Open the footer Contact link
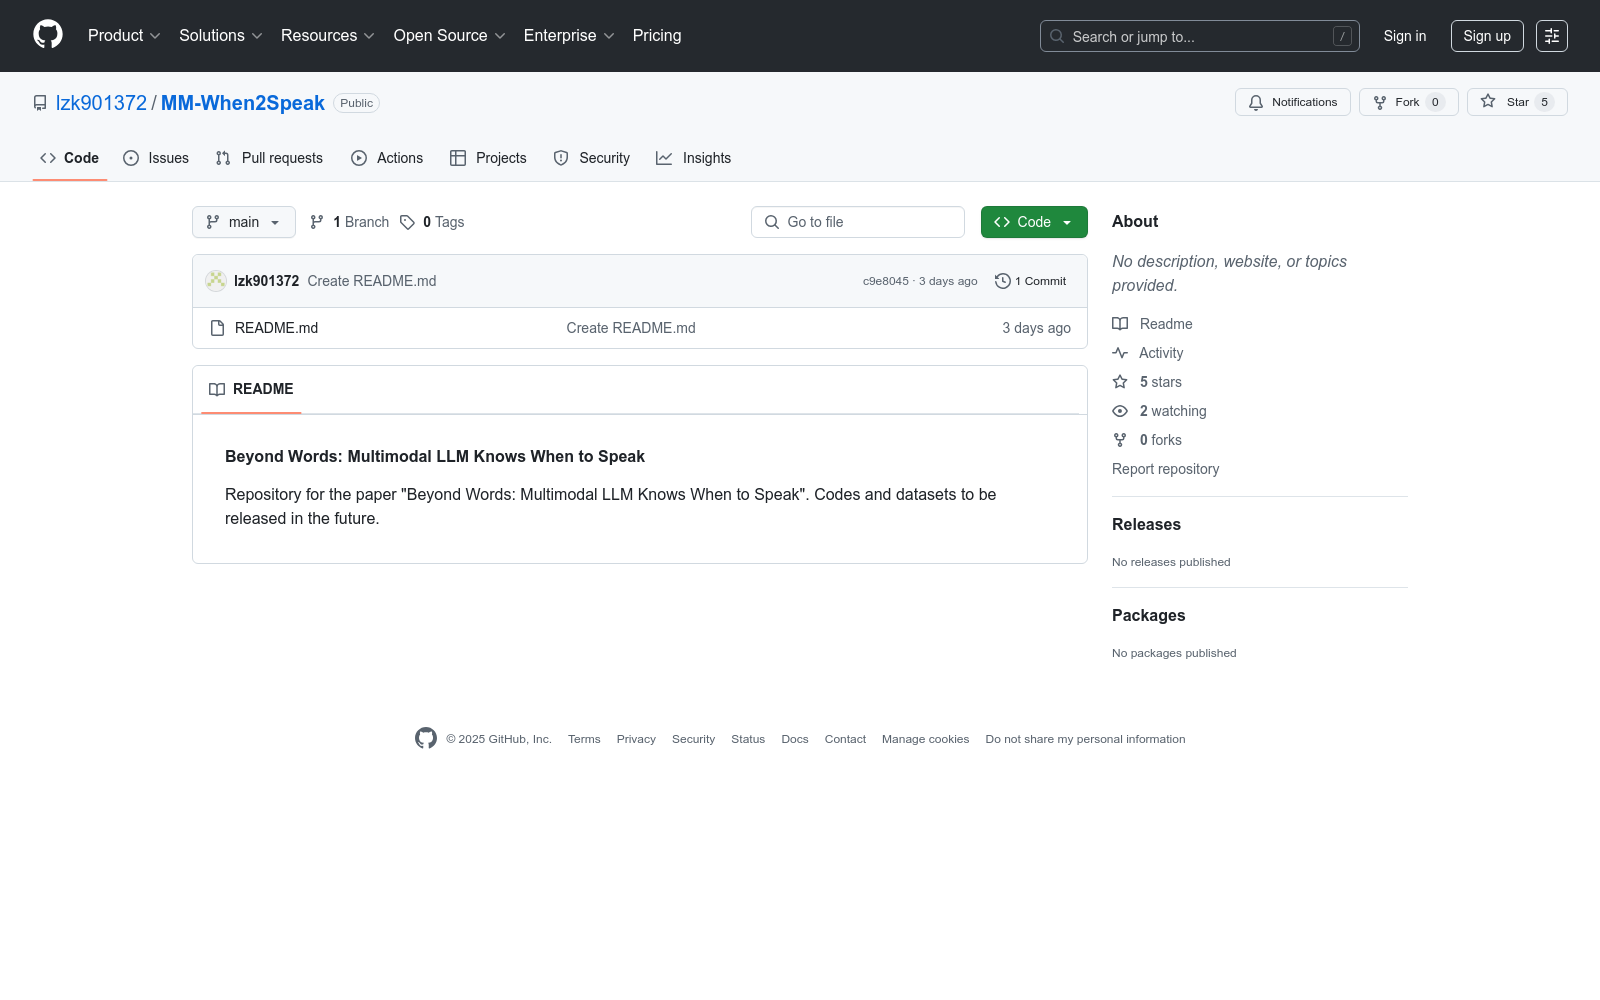This screenshot has width=1600, height=1000. (x=845, y=739)
